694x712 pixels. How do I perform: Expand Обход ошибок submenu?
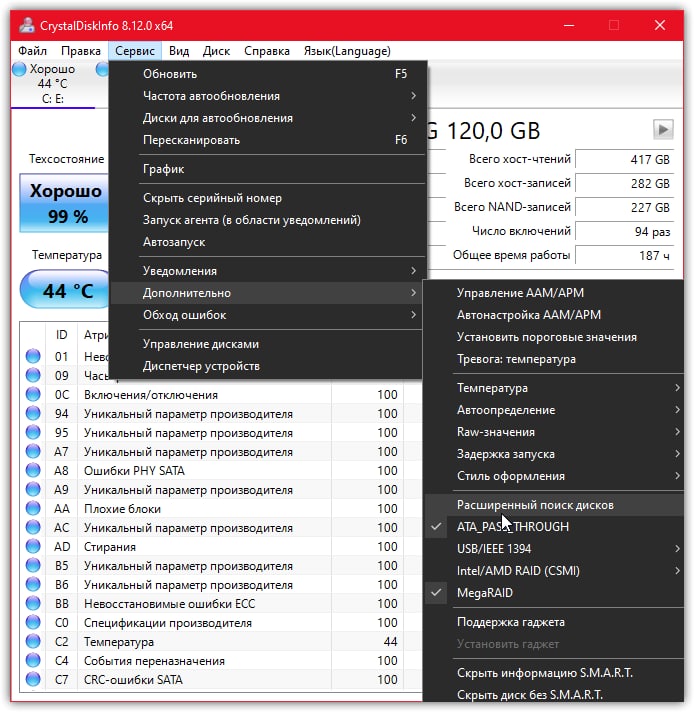point(267,315)
